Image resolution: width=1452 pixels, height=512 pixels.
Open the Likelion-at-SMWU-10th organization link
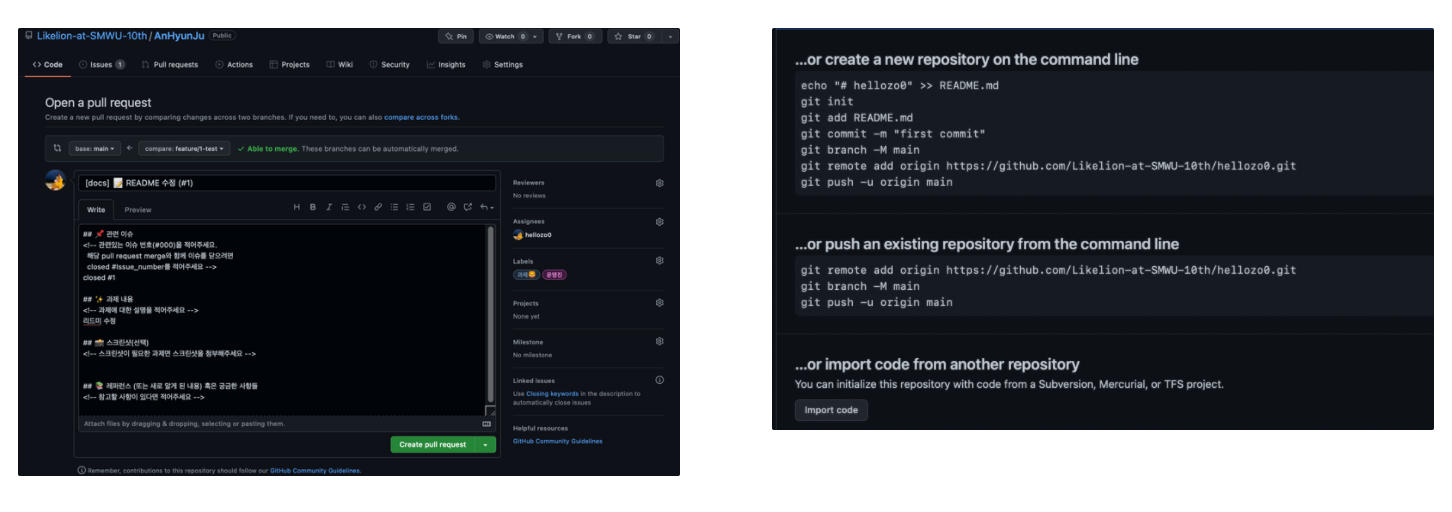(92, 36)
